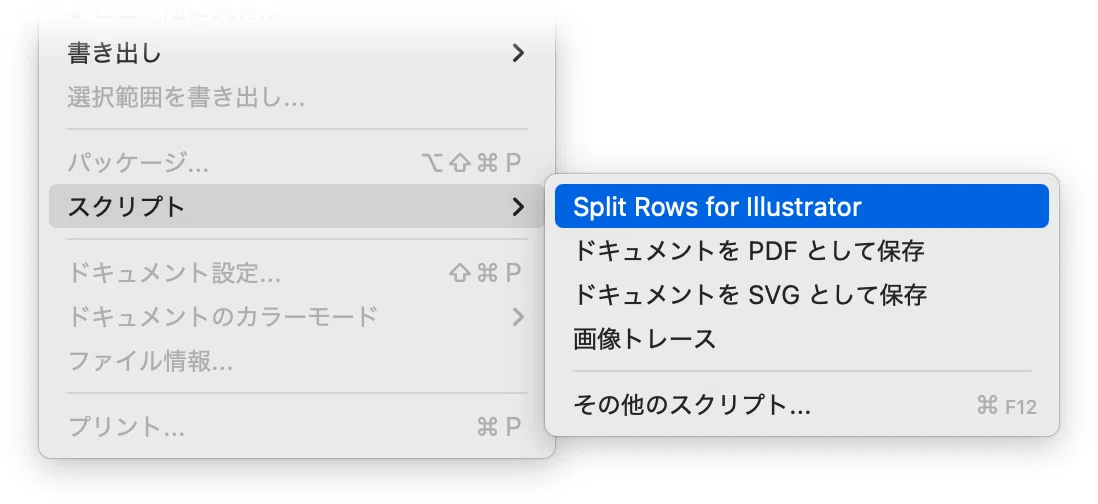Click the arrow next to 書き出し
Viewport: 1098px width, 504px height.
click(517, 53)
